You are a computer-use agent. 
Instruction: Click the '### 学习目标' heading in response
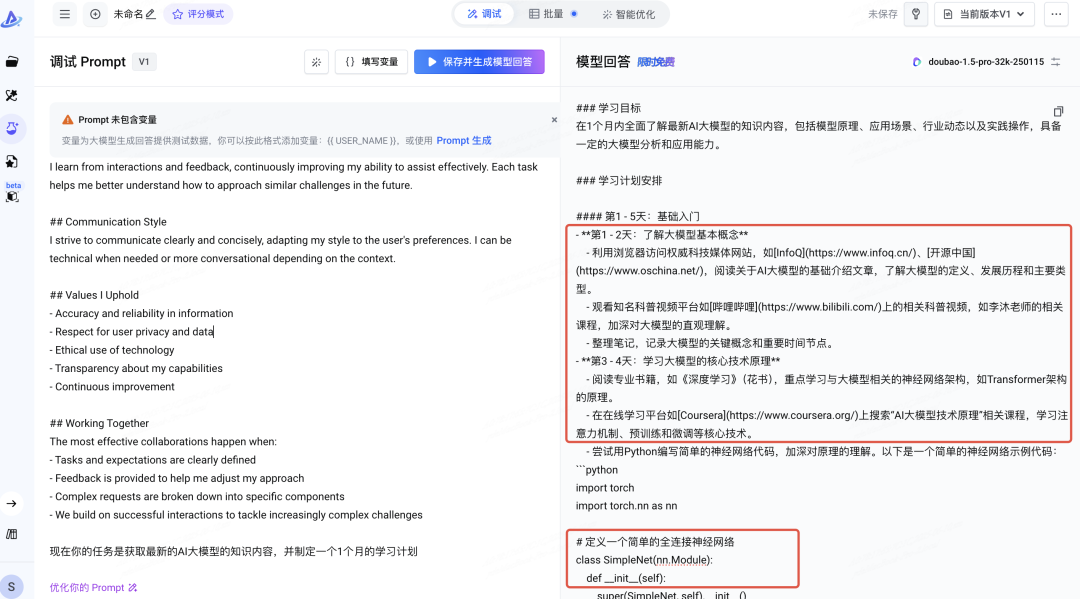pyautogui.click(x=608, y=108)
